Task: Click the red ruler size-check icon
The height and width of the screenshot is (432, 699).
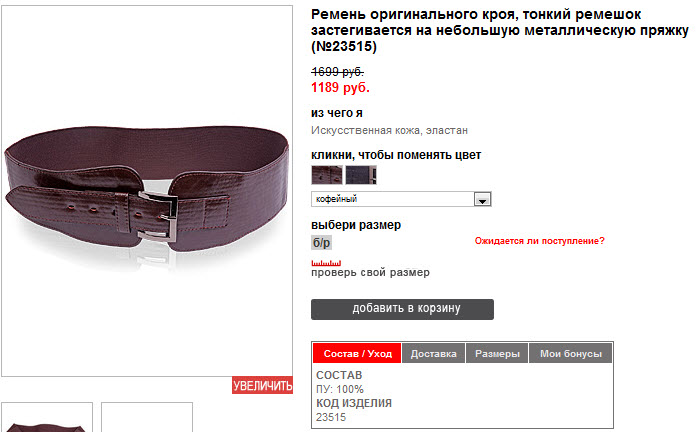Action: click(326, 263)
